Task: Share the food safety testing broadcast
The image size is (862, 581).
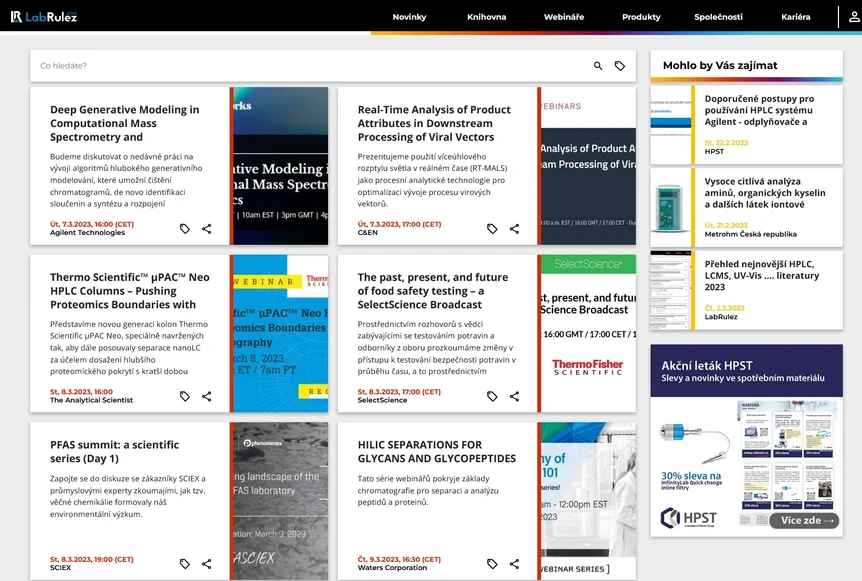Action: [x=514, y=396]
